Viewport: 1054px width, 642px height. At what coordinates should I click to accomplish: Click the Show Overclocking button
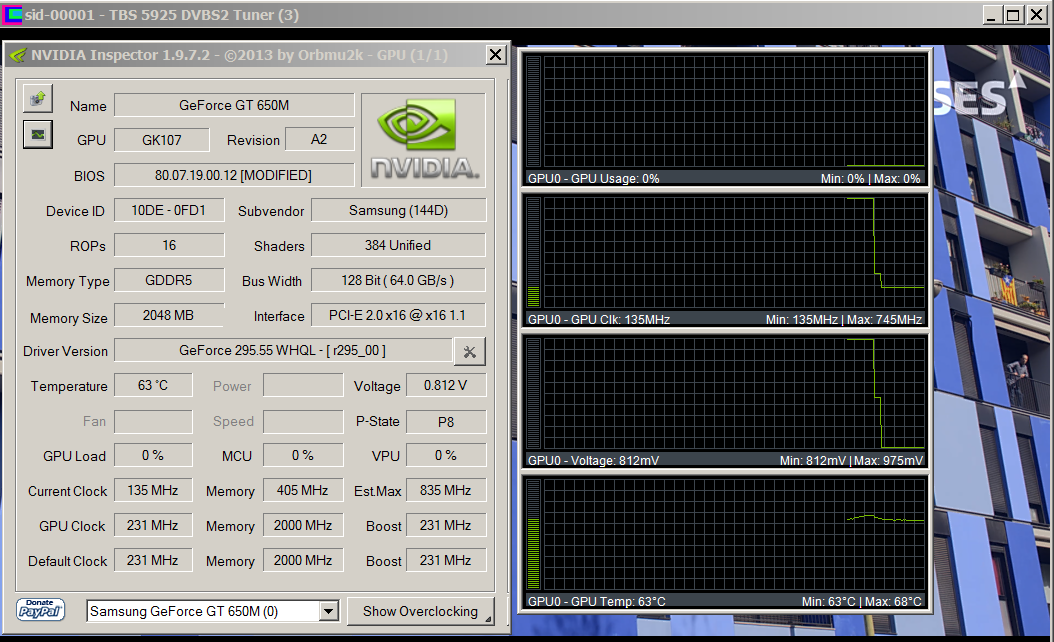tap(421, 611)
